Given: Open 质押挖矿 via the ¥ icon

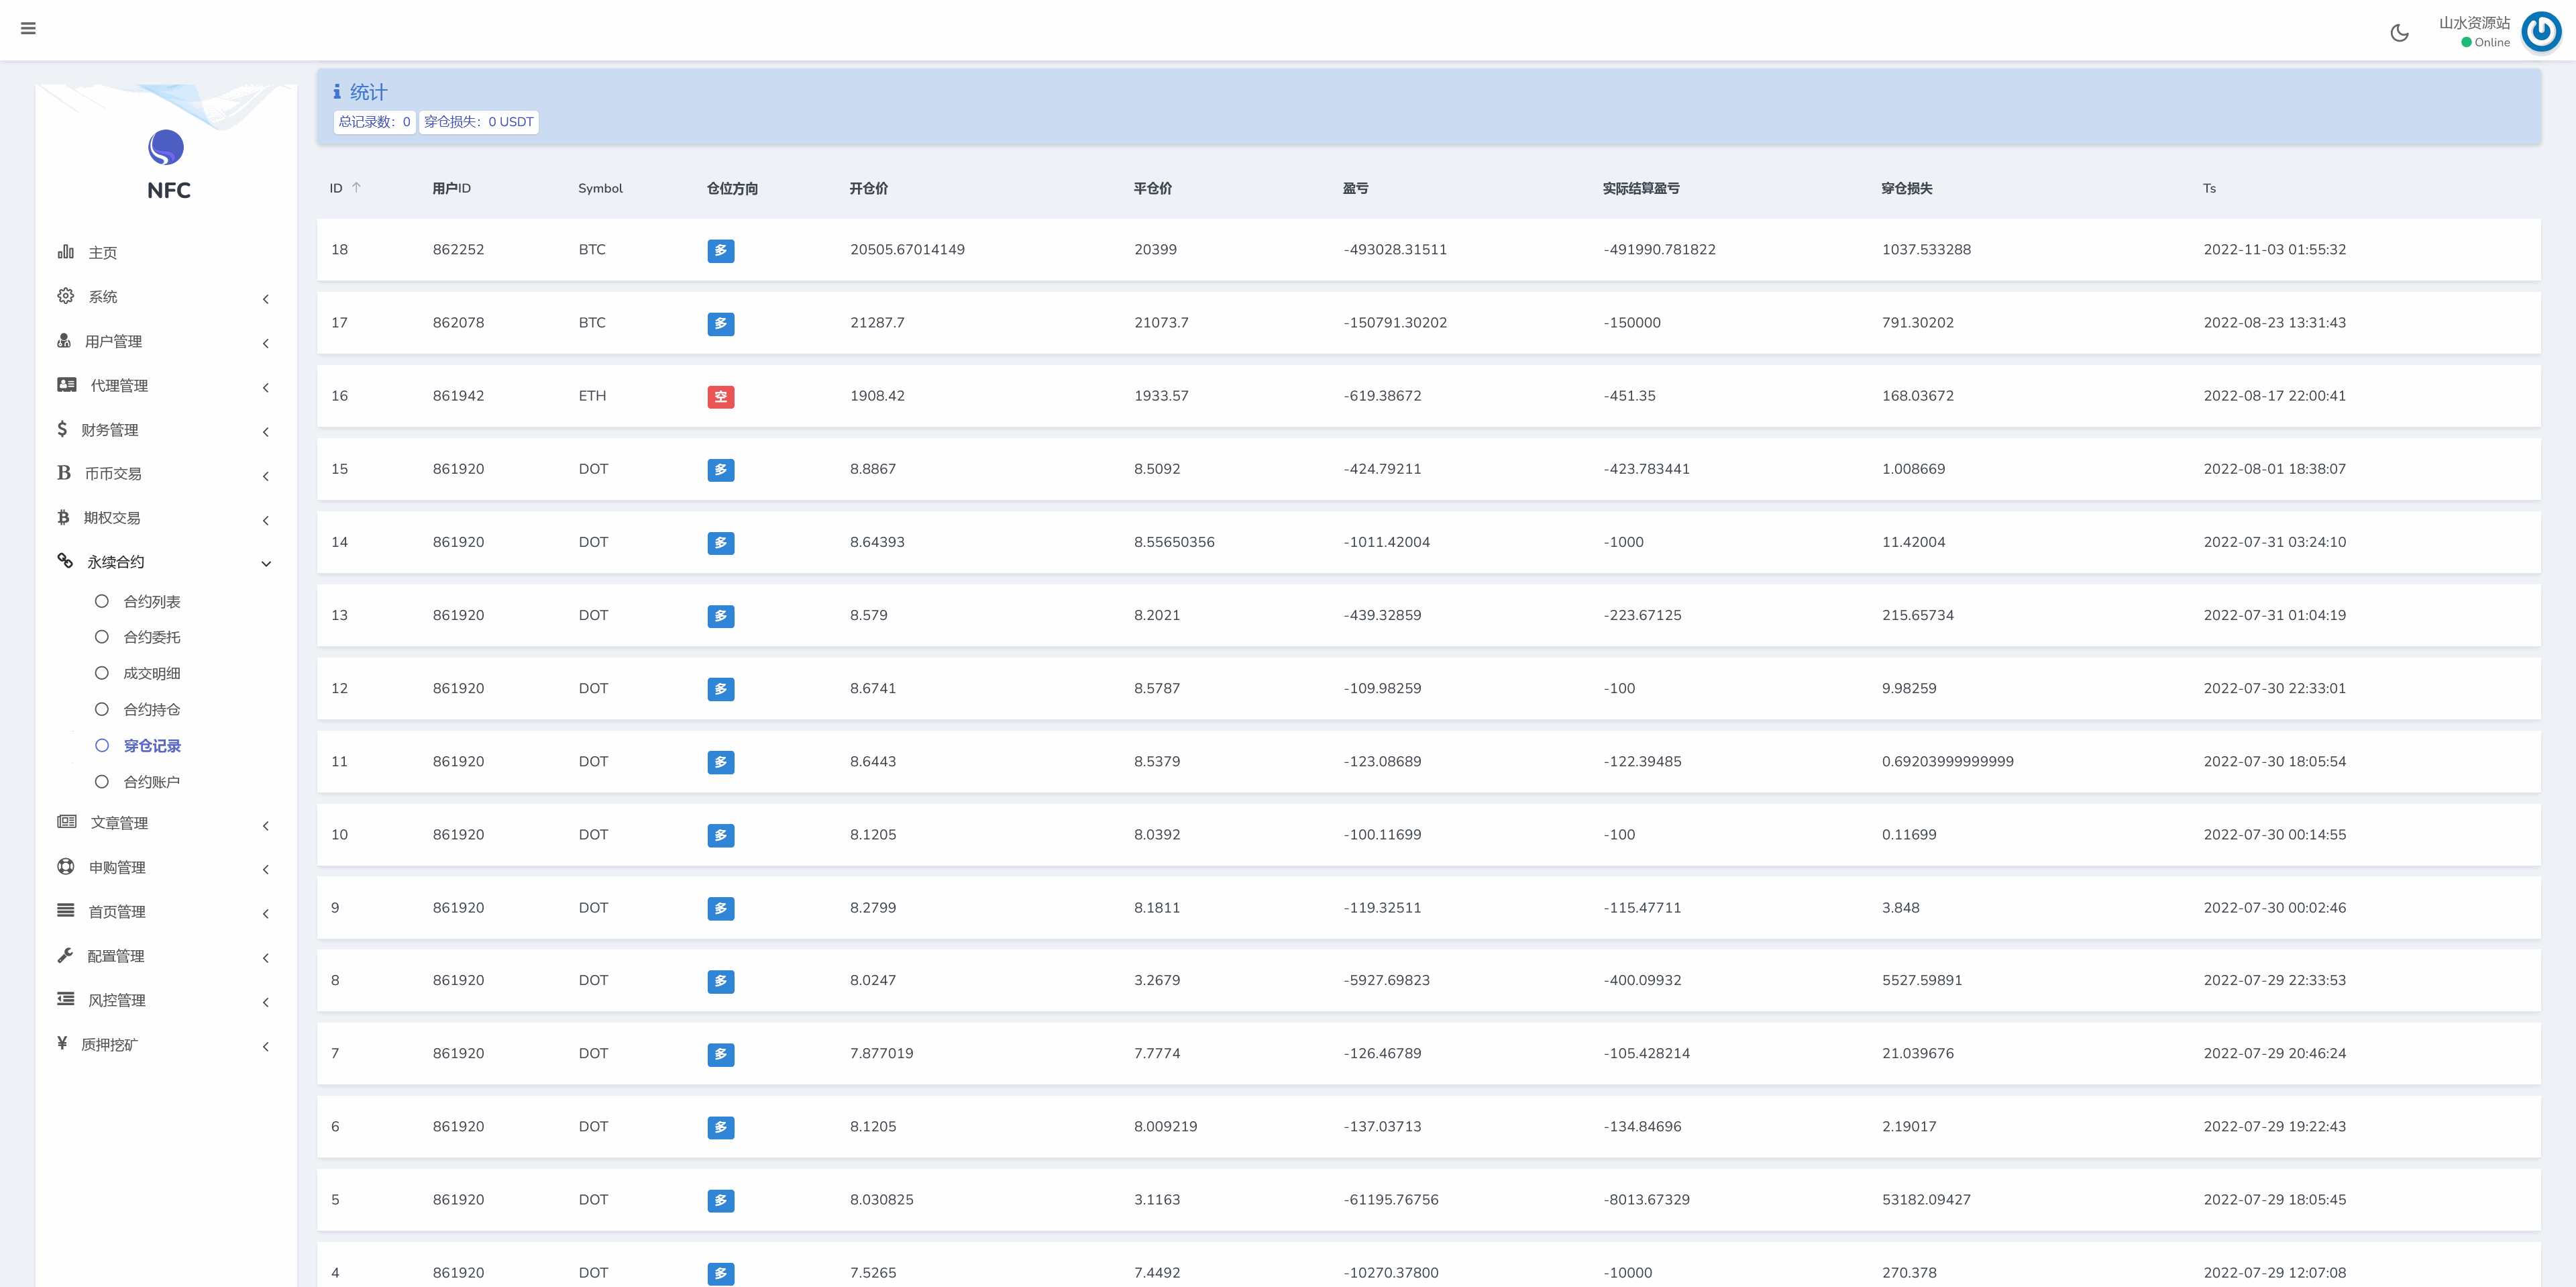Looking at the screenshot, I should point(63,1044).
